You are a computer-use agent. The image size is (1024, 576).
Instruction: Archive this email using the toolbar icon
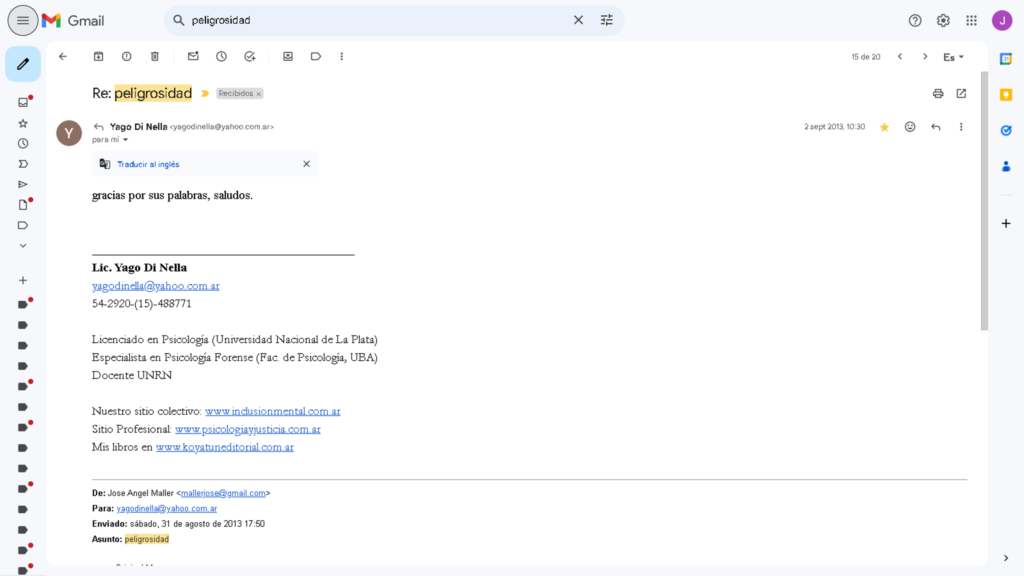click(x=98, y=57)
